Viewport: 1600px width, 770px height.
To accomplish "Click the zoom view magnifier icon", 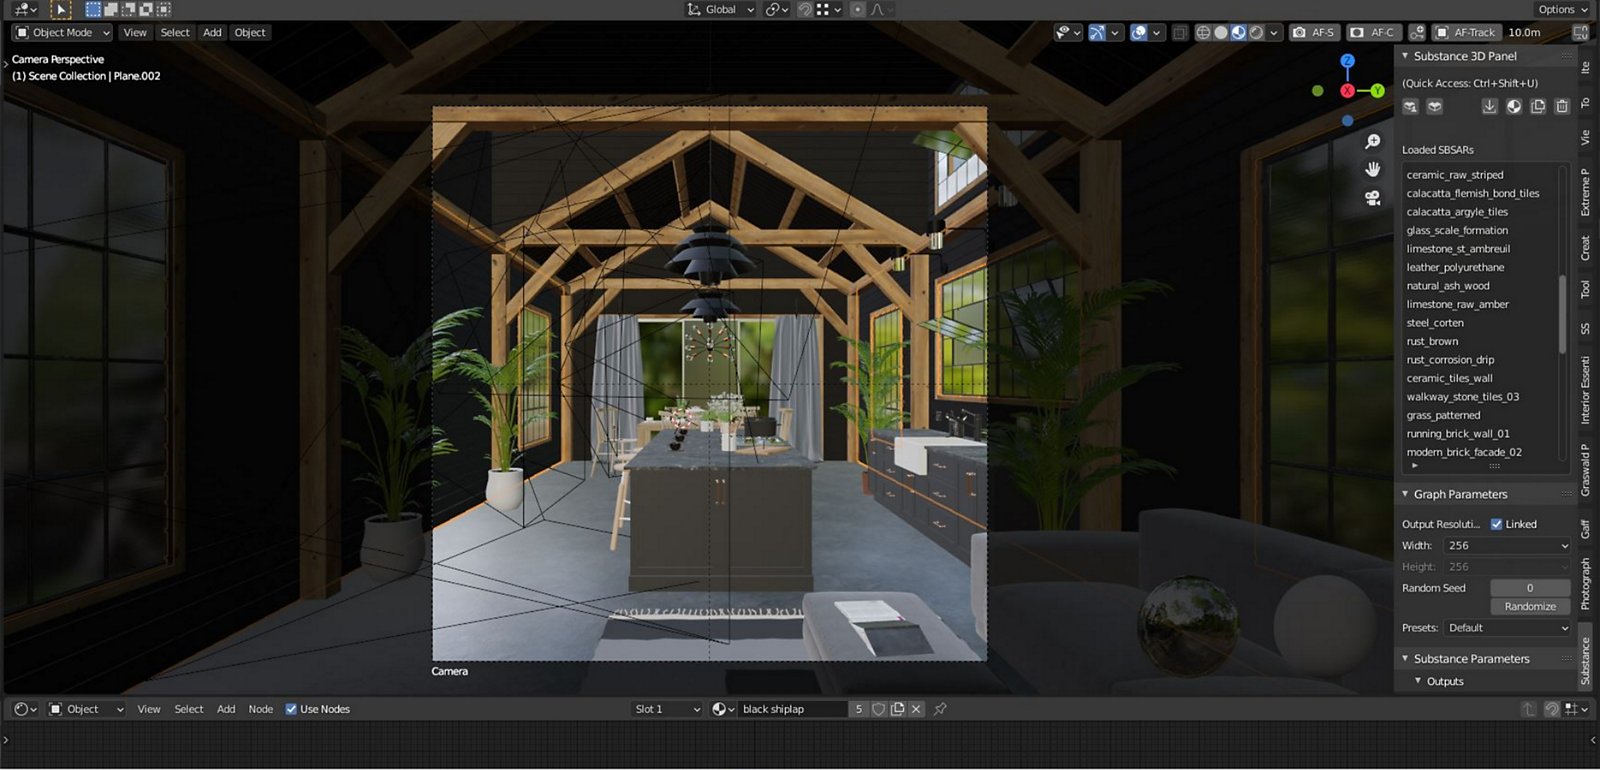I will 1373,142.
